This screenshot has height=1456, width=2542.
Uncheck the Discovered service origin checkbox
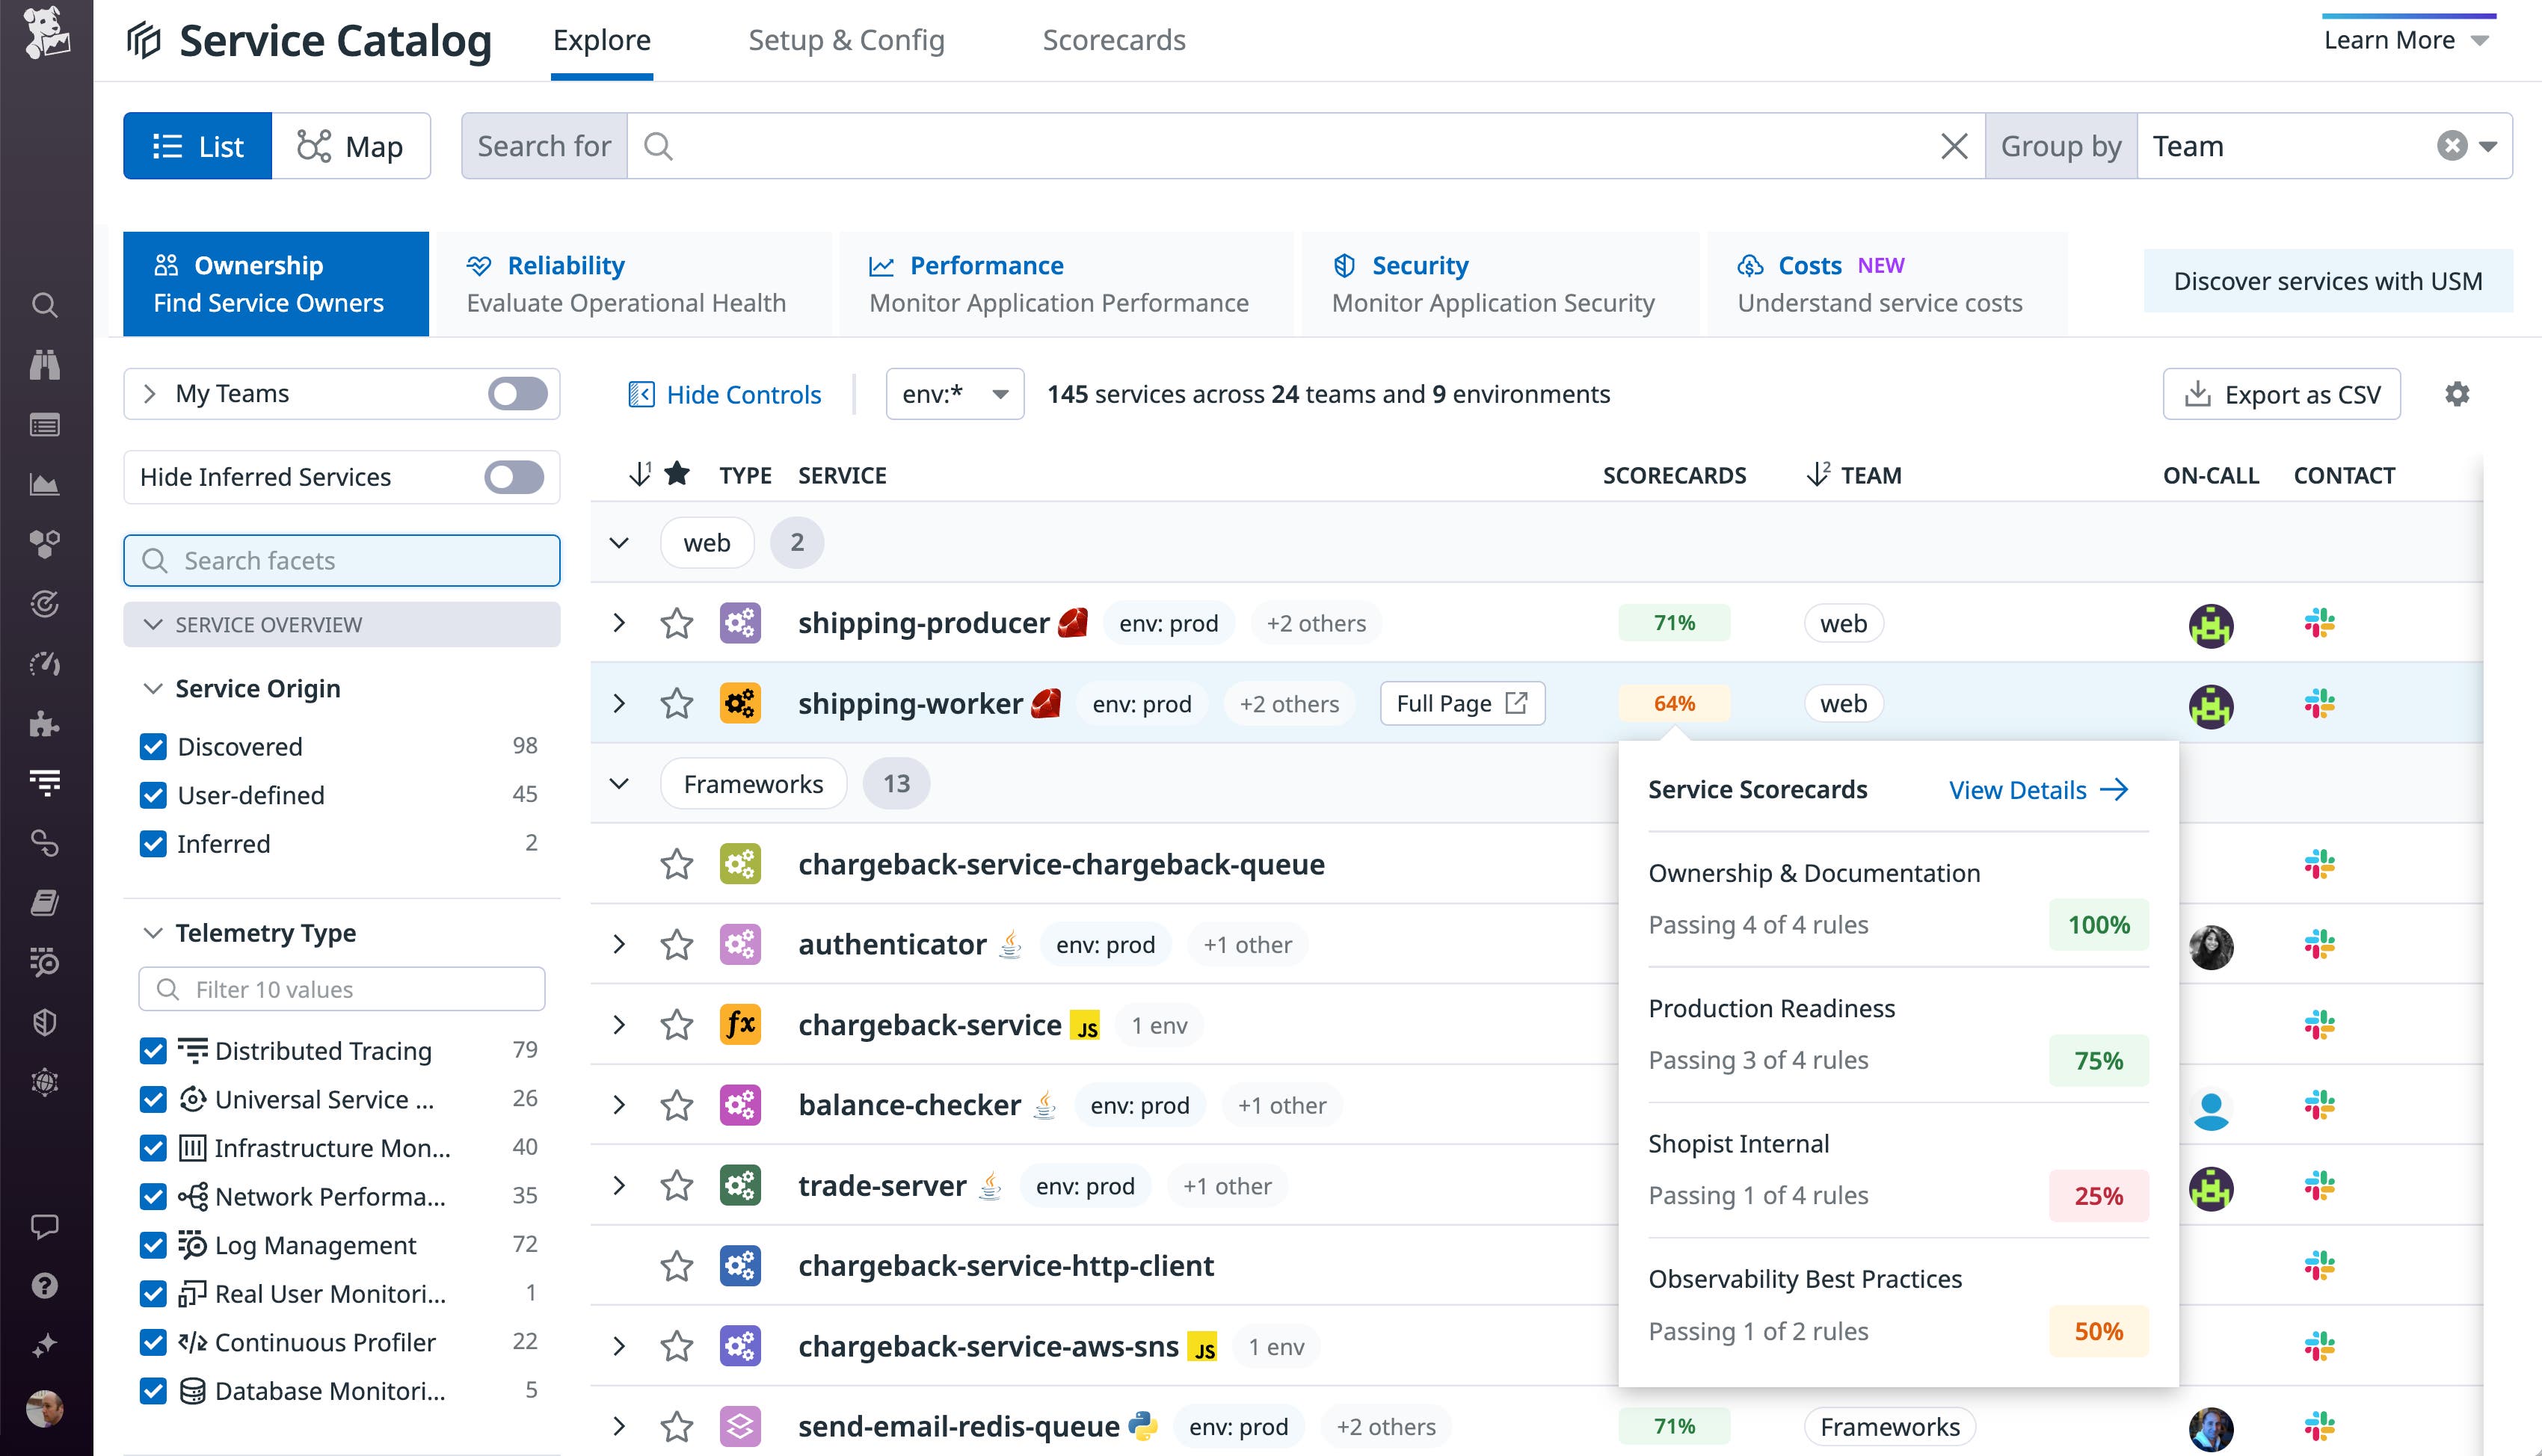pos(153,747)
